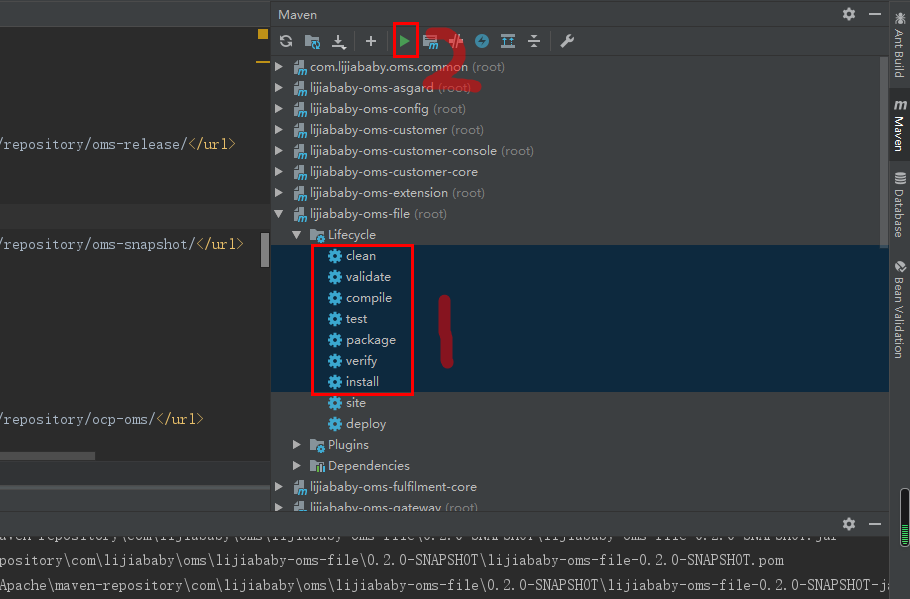The height and width of the screenshot is (599, 910).
Task: Expand lijiababy-oms-config project node
Action: click(279, 109)
